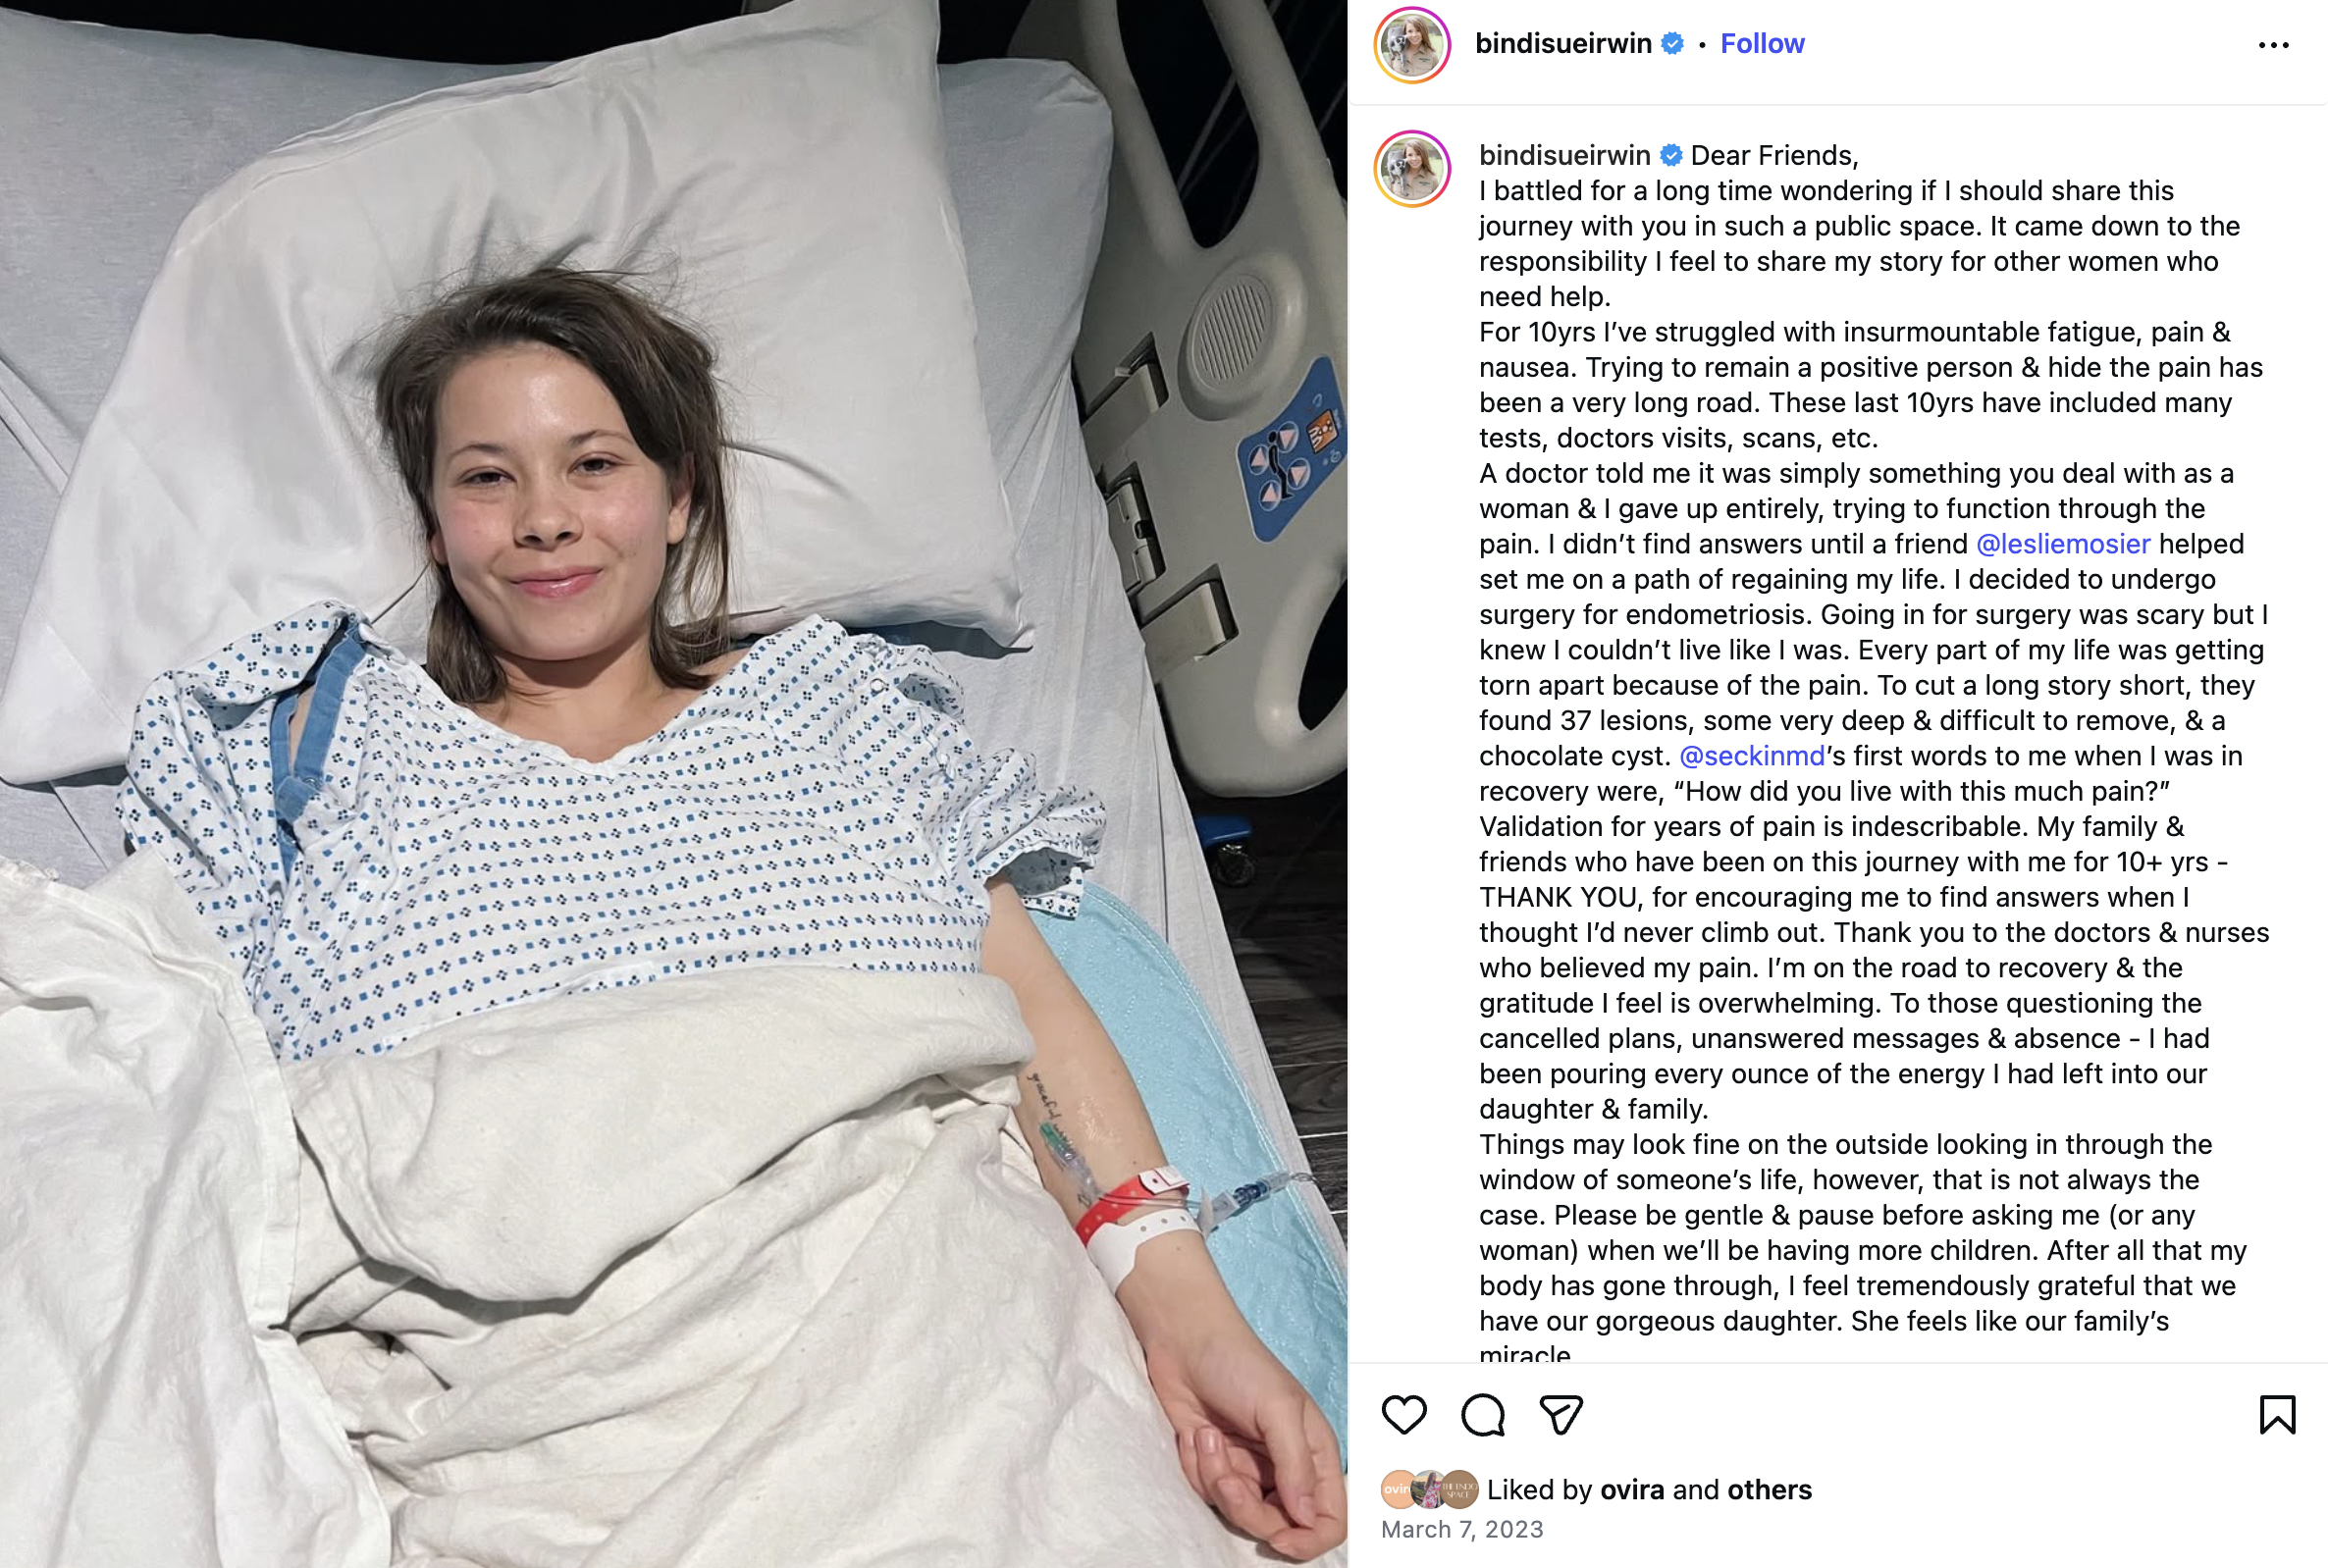
Task: View the others who liked this post
Action: (1769, 1490)
